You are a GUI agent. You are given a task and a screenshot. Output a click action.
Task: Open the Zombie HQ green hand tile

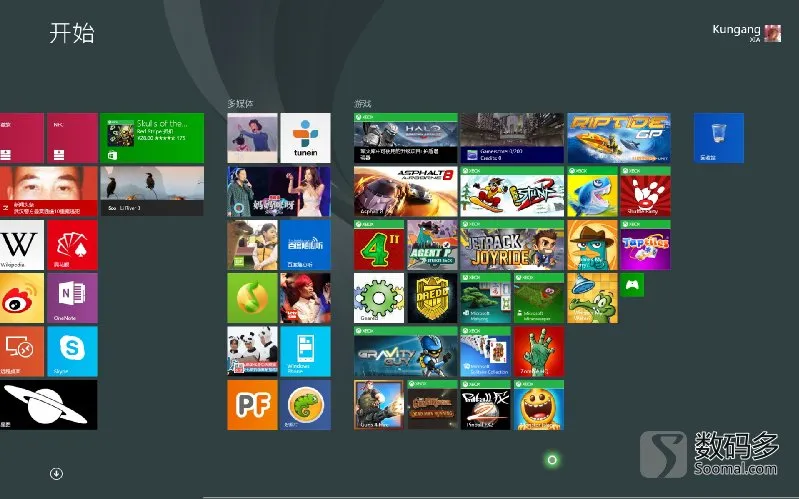pyautogui.click(x=539, y=352)
